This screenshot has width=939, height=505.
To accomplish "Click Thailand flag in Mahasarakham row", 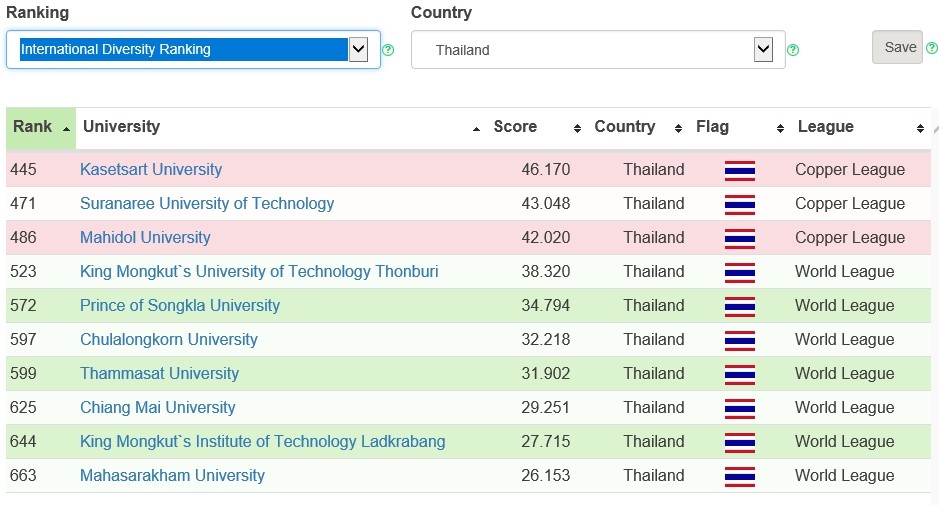I will tap(740, 477).
